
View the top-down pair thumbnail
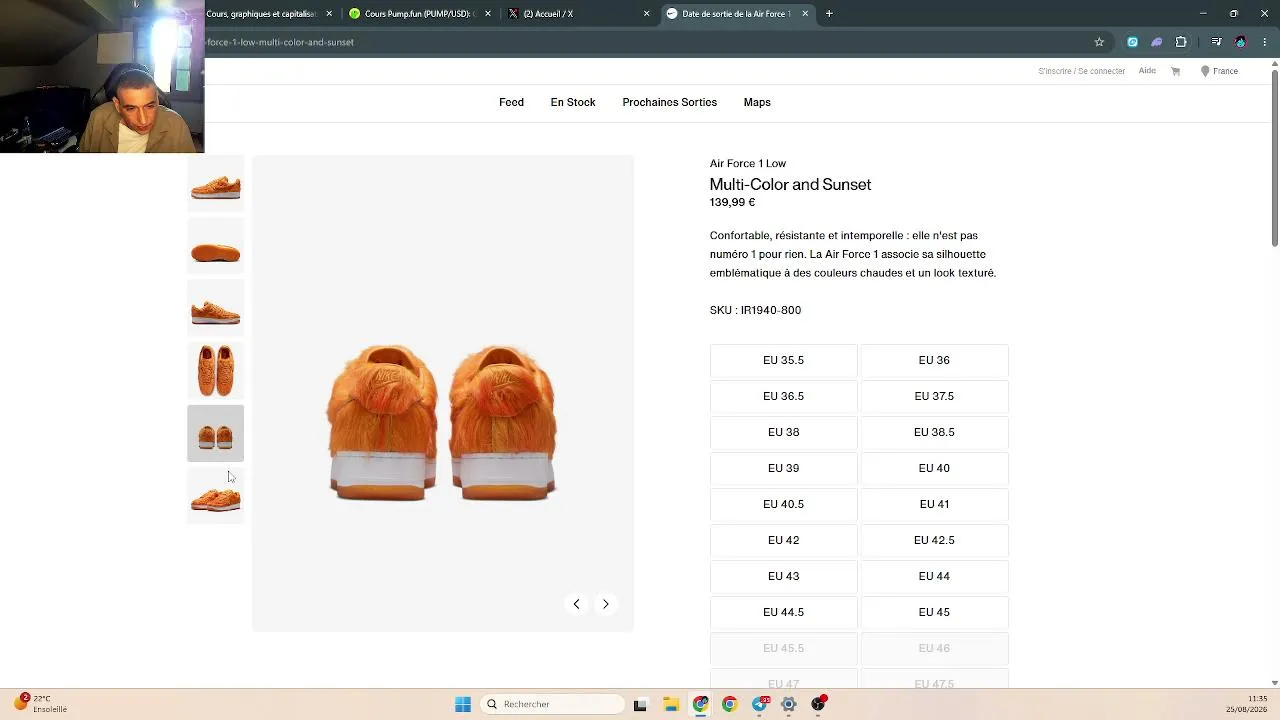pyautogui.click(x=215, y=371)
